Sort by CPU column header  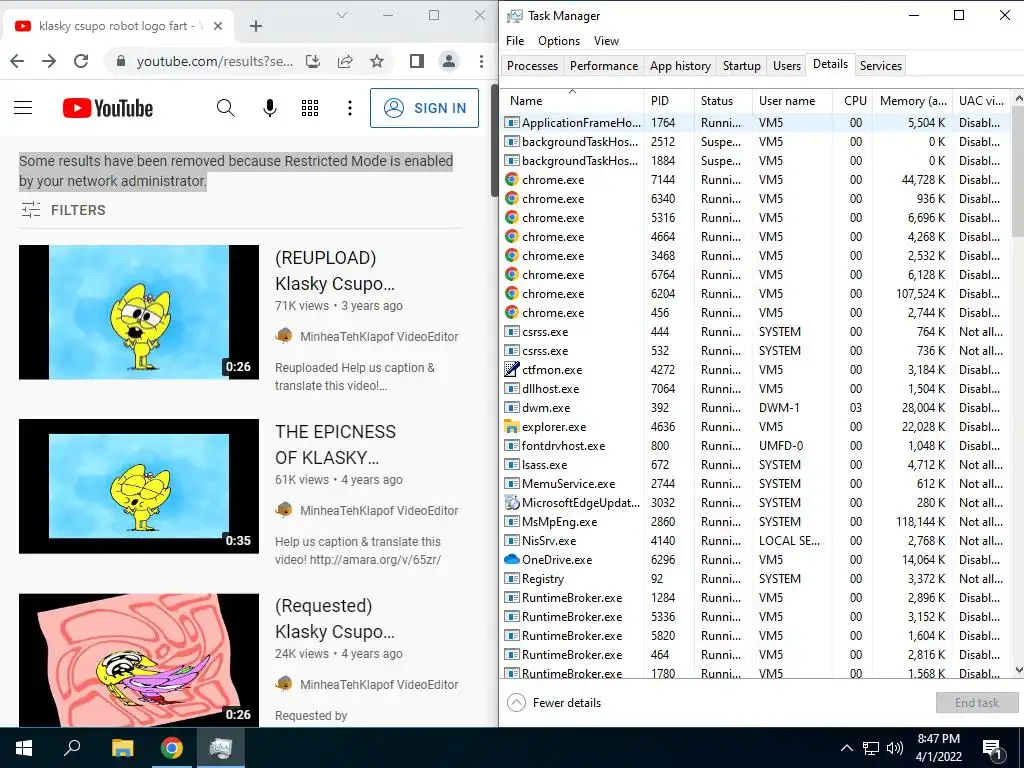tap(854, 101)
